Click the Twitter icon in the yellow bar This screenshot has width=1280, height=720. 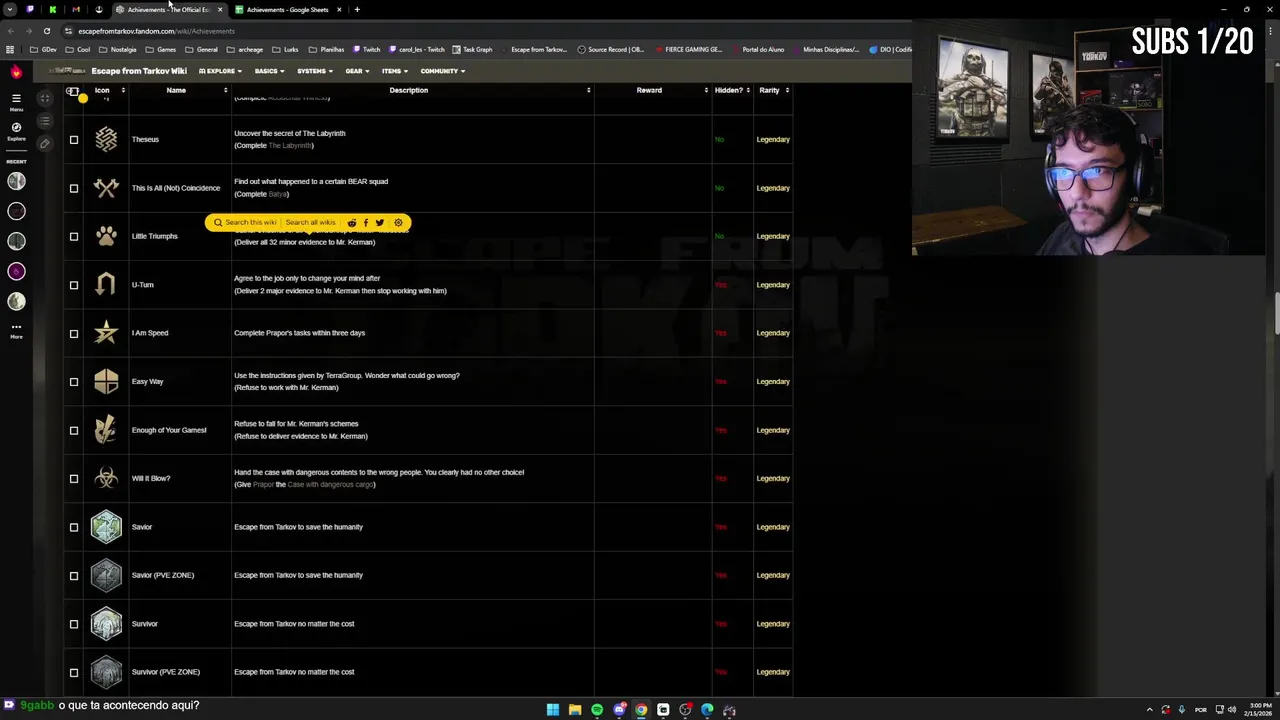click(x=379, y=223)
